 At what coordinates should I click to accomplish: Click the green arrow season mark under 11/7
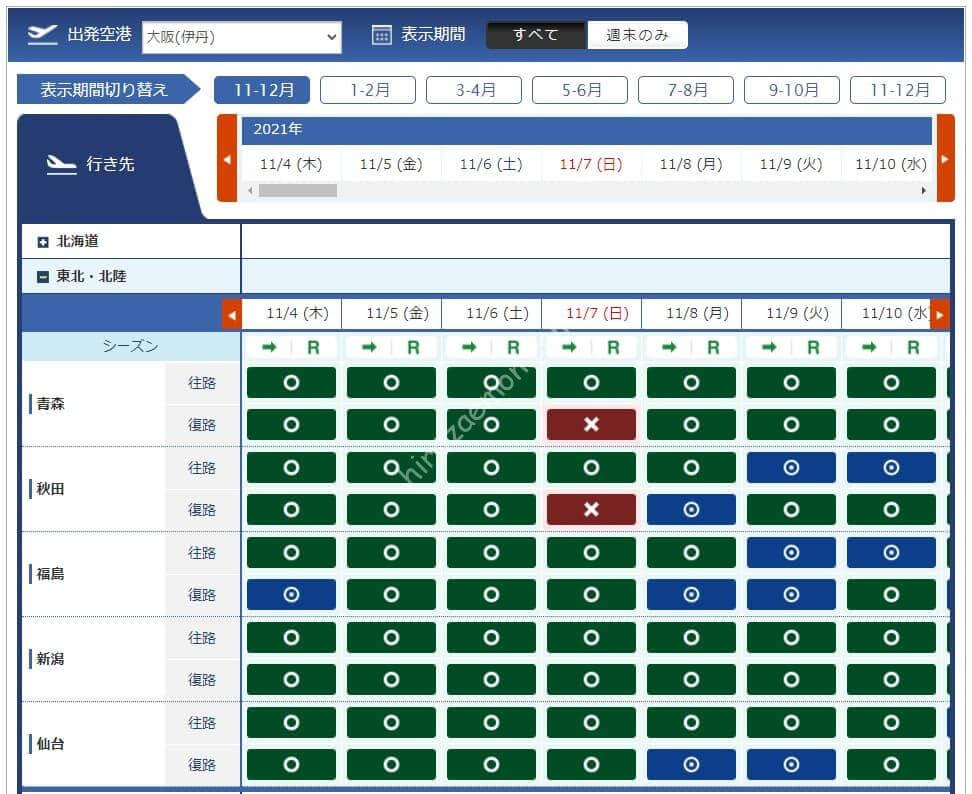tap(568, 347)
